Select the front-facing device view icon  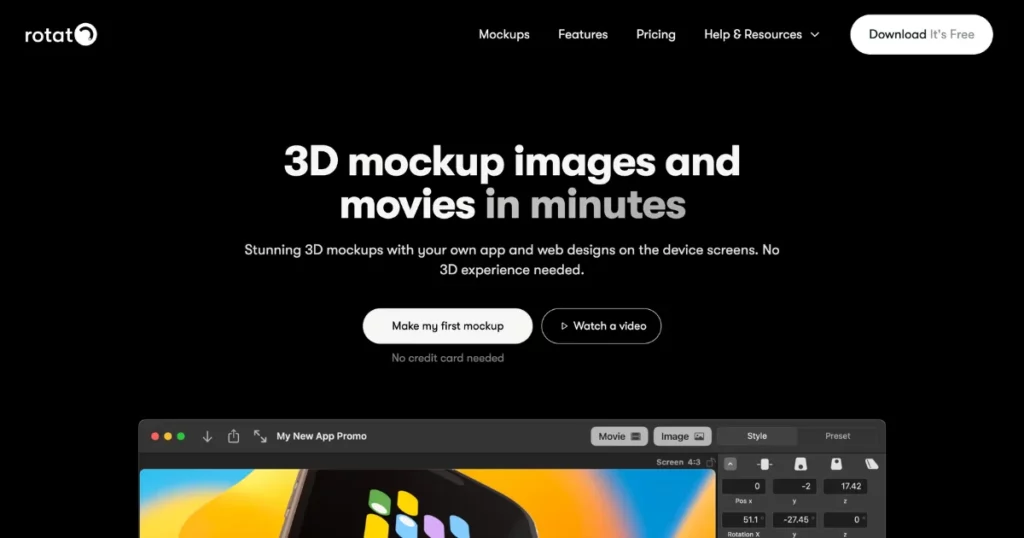click(x=764, y=464)
